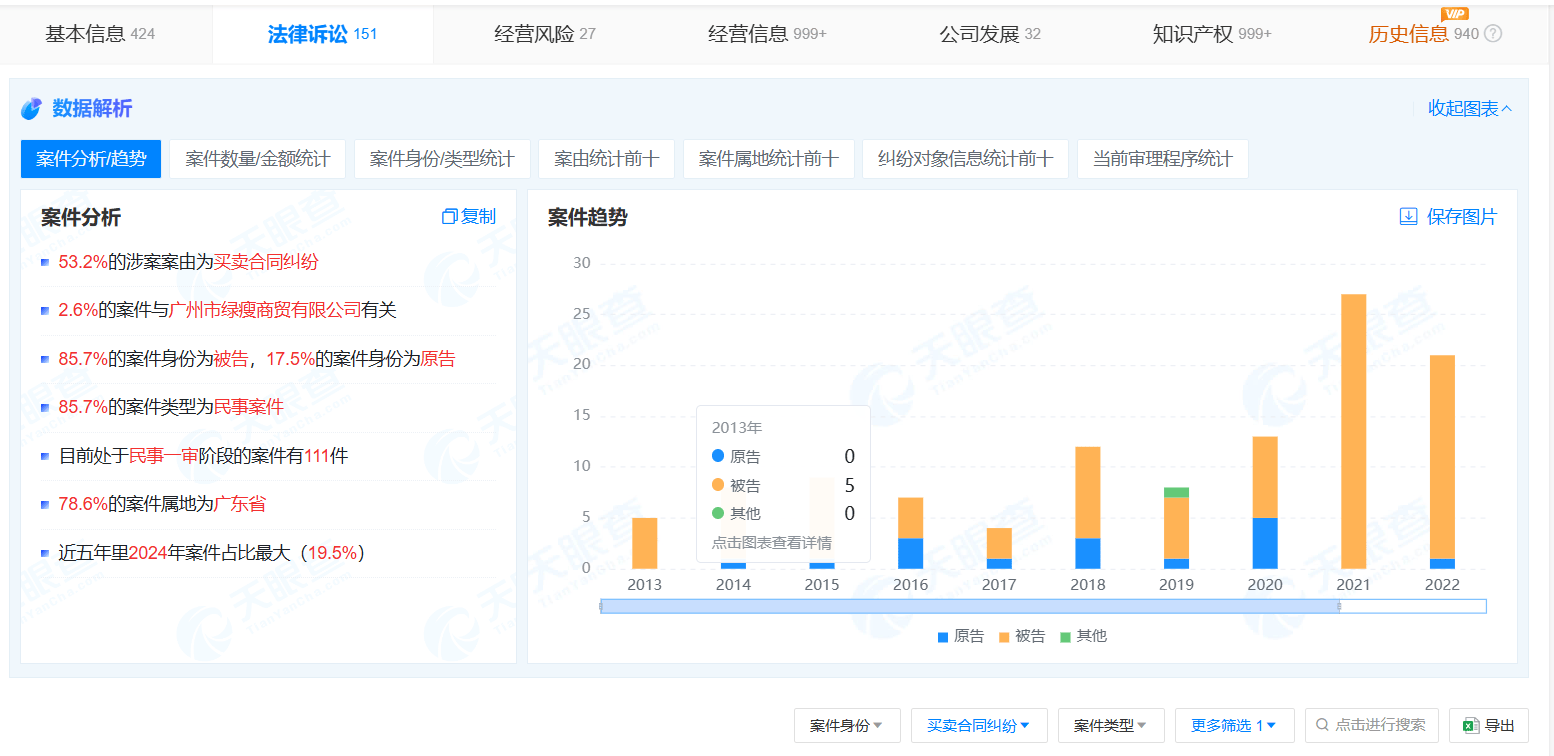The width and height of the screenshot is (1554, 756).
Task: Open 案由统计前十 view
Action: [x=607, y=159]
